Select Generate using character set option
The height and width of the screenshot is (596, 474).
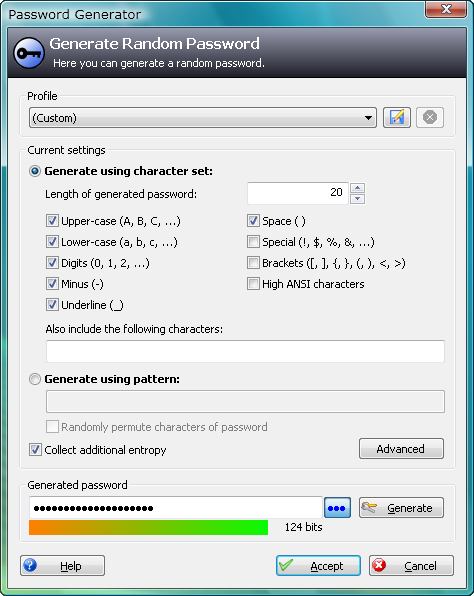35,171
